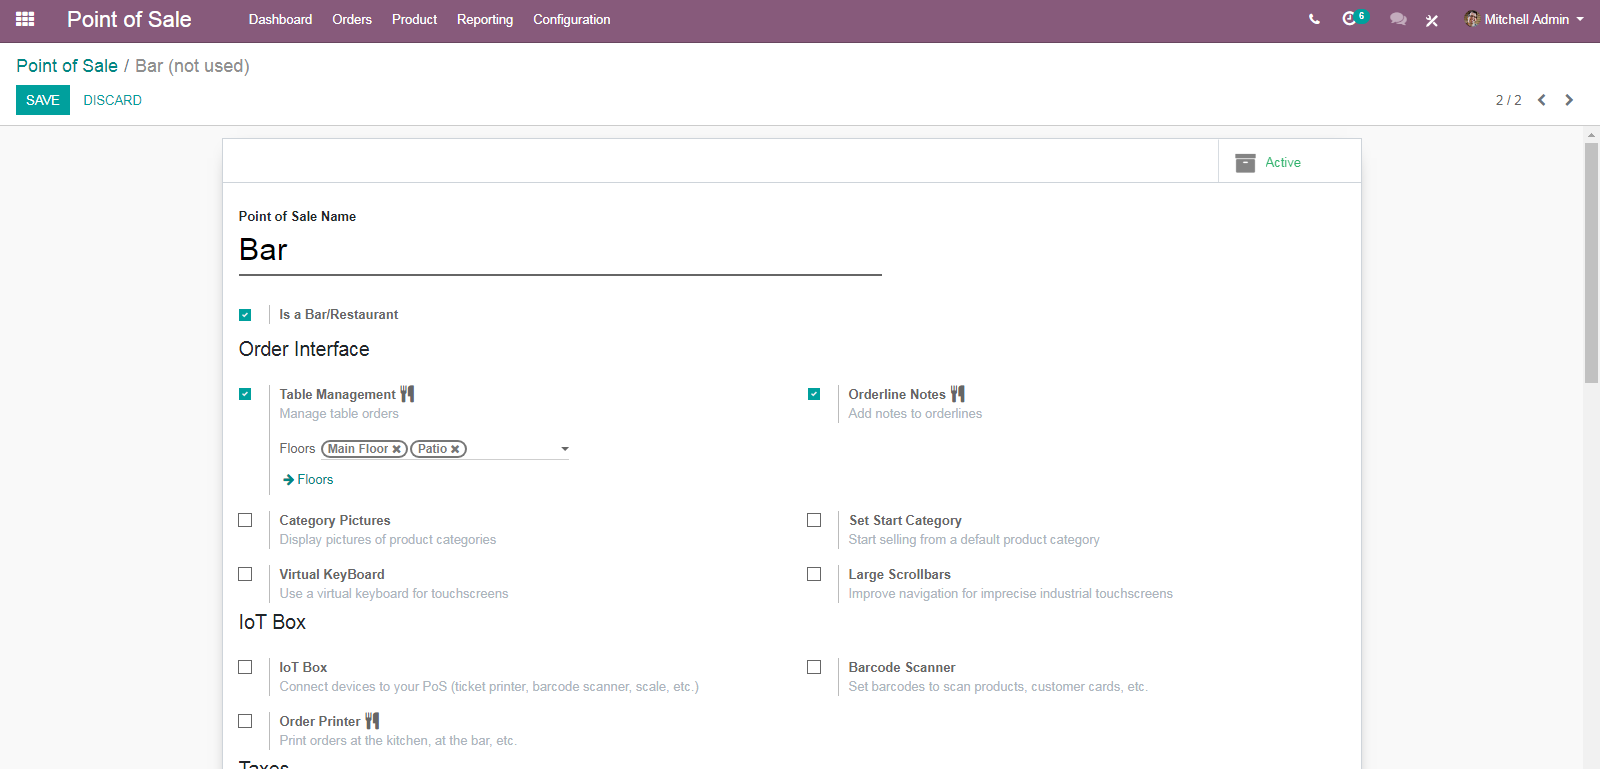
Task: Enable the Barcode Scanner option
Action: pos(814,667)
